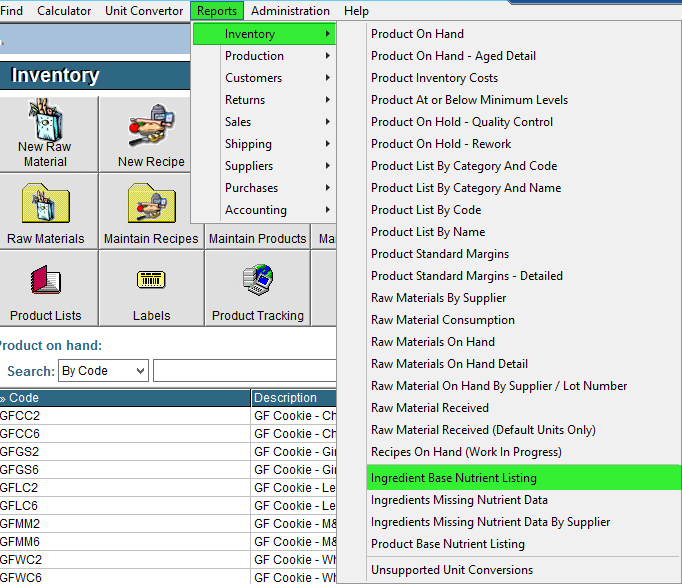Open the New Recipe icon
The height and width of the screenshot is (584, 682).
coord(151,126)
